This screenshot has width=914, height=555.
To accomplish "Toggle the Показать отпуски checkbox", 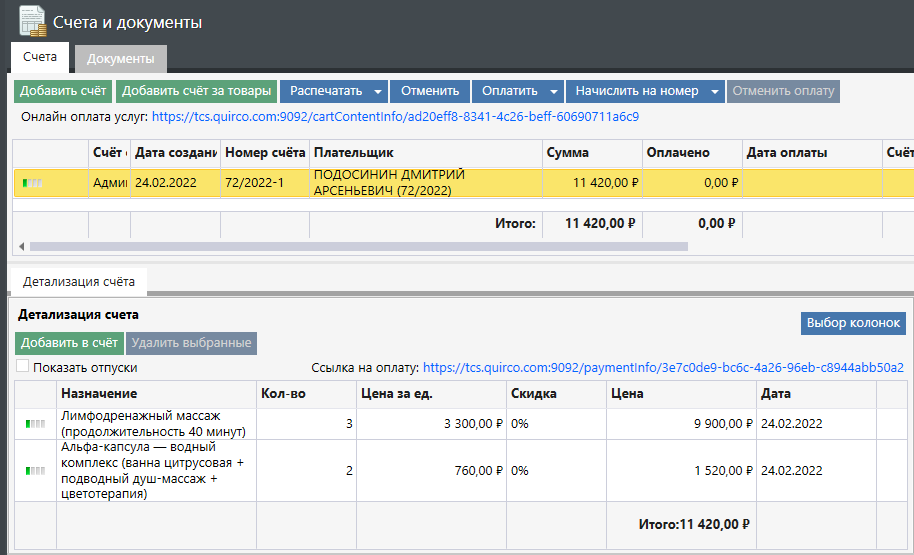I will [x=23, y=367].
